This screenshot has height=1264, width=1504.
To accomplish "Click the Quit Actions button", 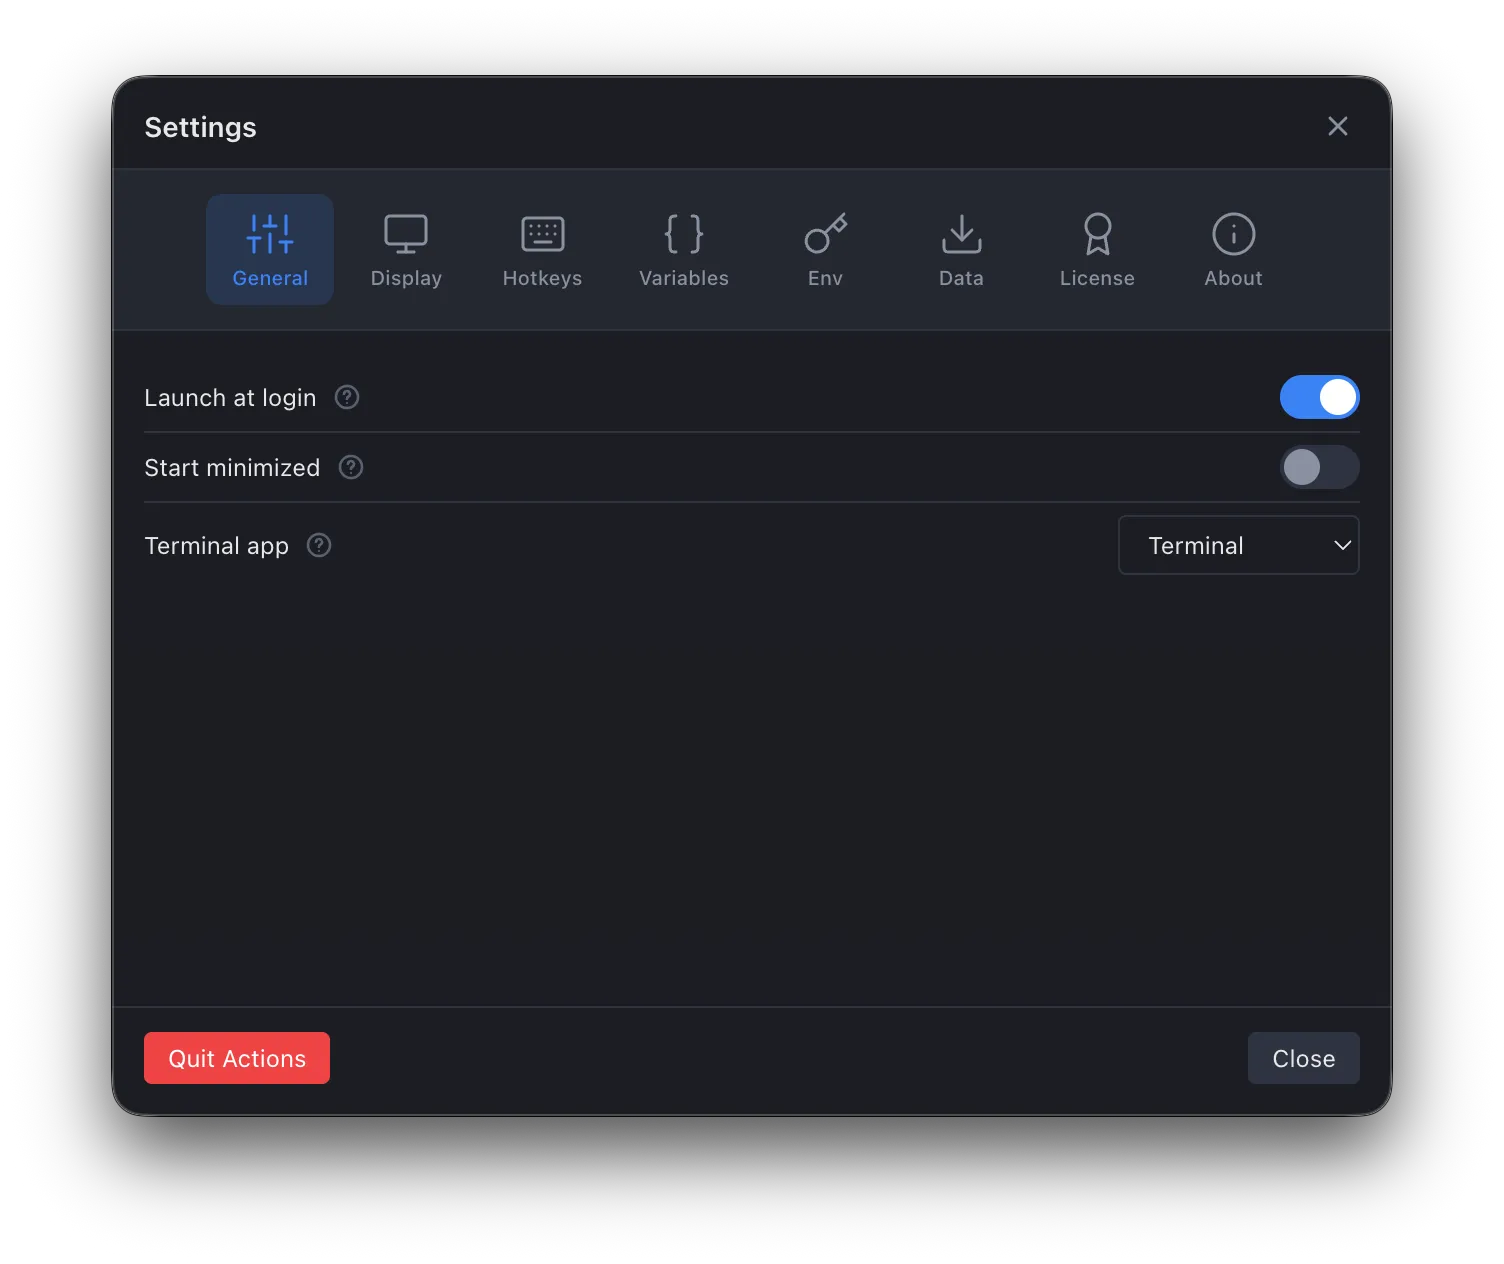I will [x=236, y=1058].
